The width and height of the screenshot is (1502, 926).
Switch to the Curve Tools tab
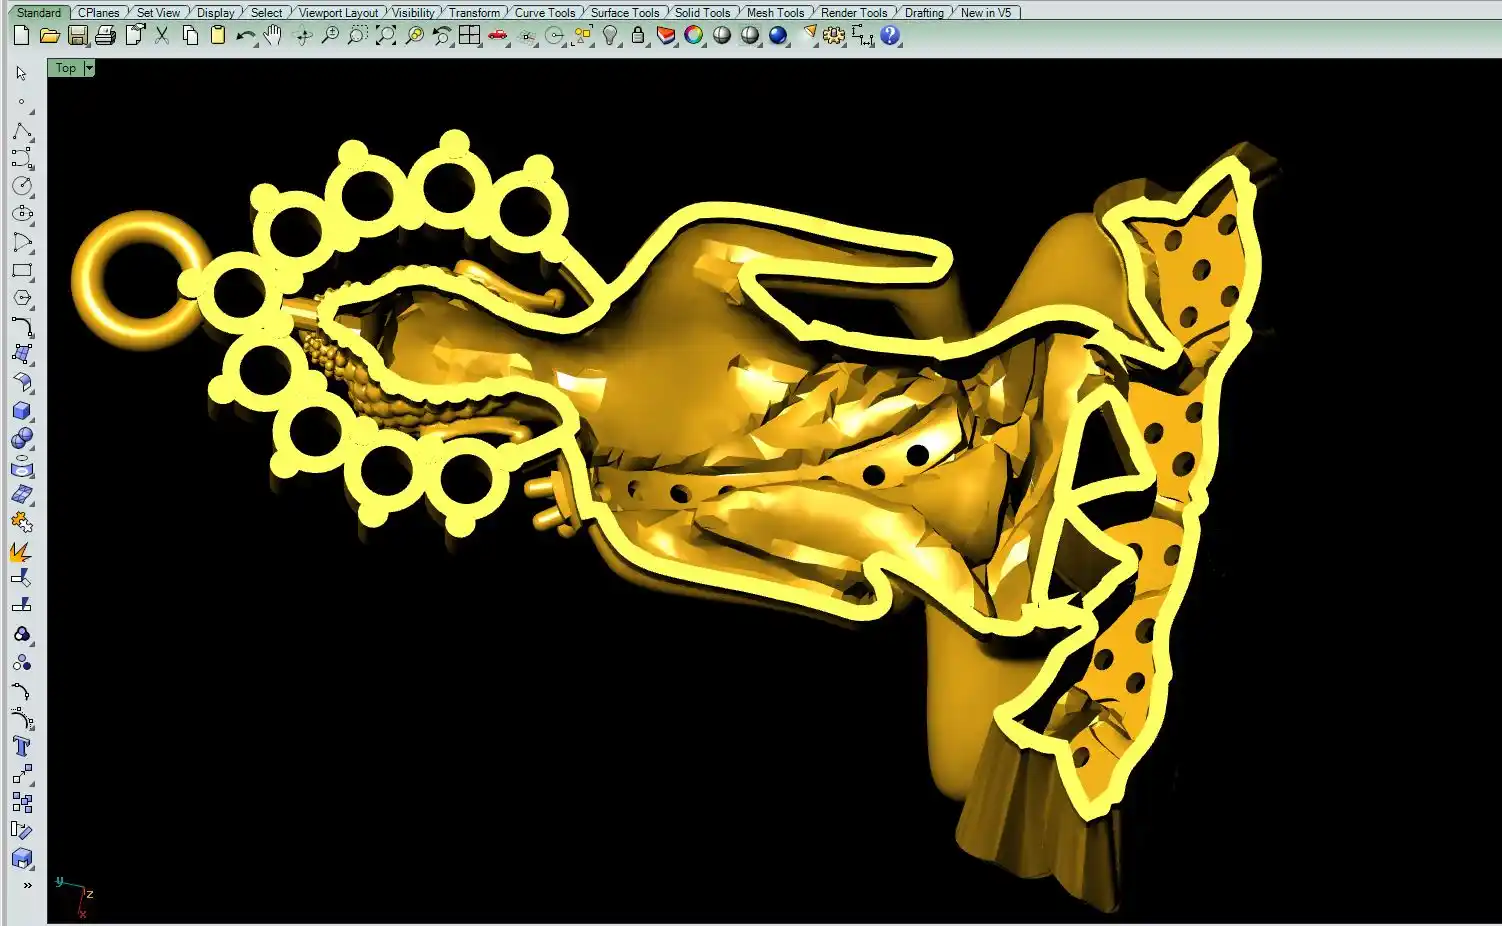click(x=544, y=13)
